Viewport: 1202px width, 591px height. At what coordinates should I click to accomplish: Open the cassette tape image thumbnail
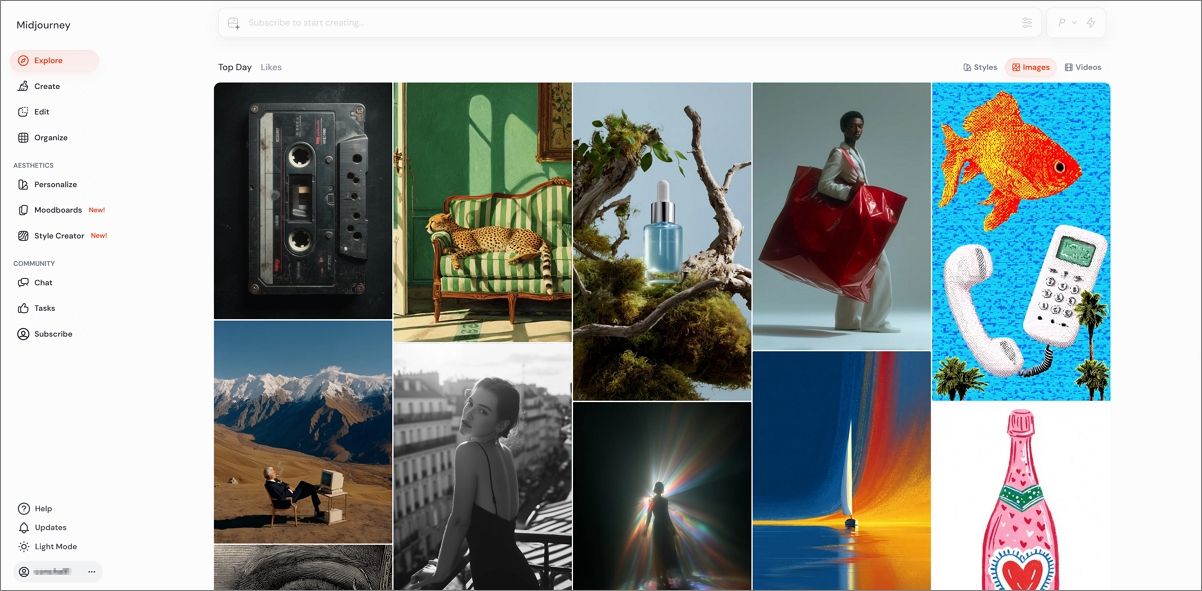(303, 200)
